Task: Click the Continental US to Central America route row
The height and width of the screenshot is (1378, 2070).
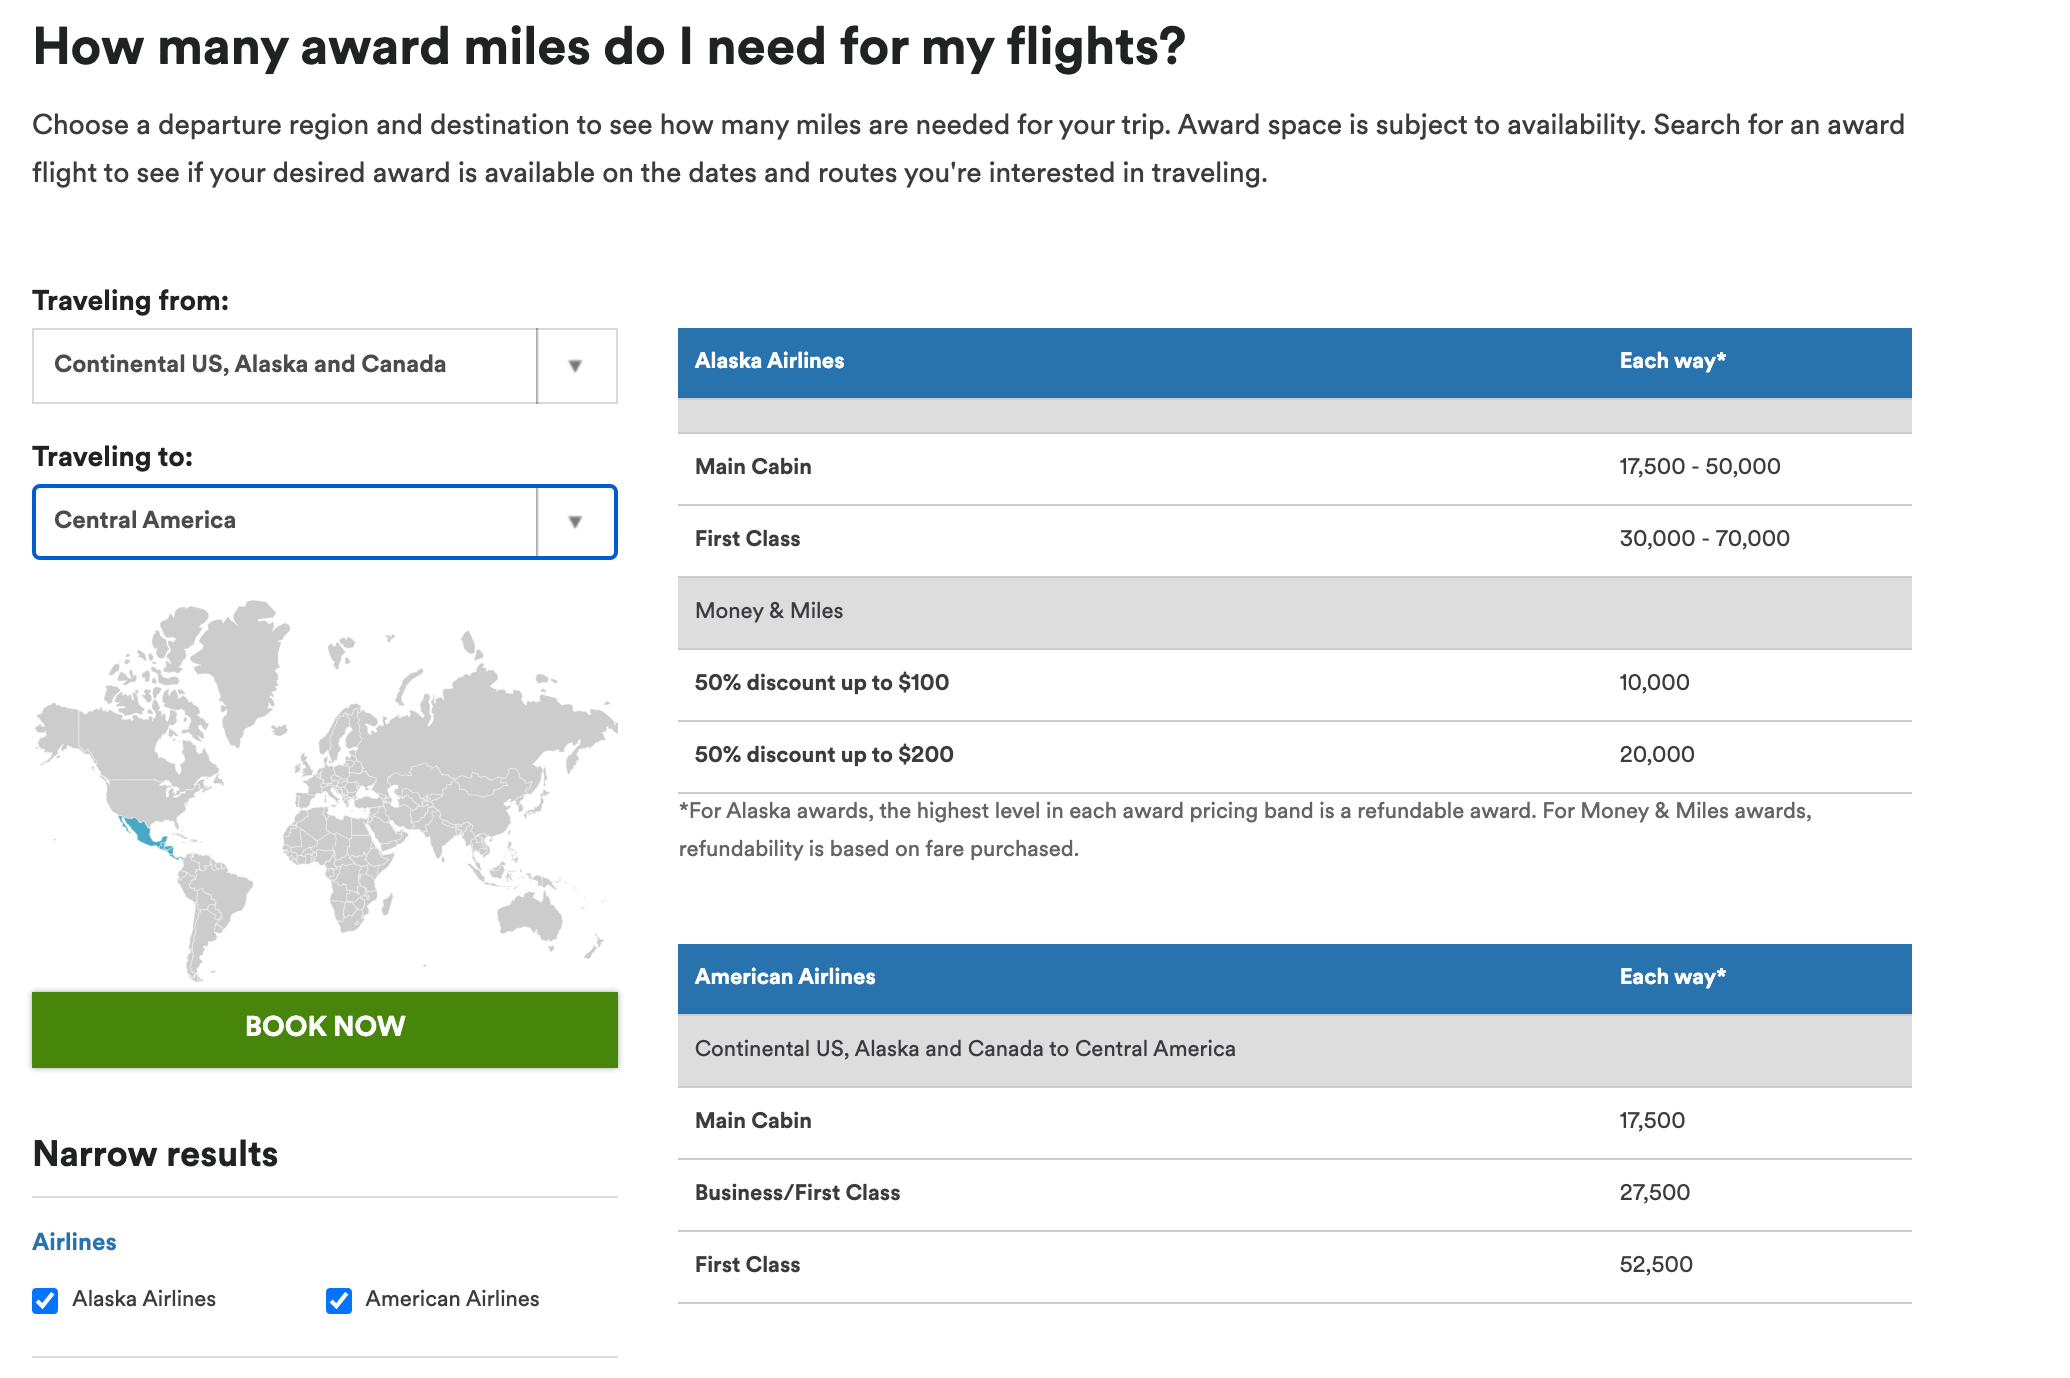Action: (1294, 1050)
